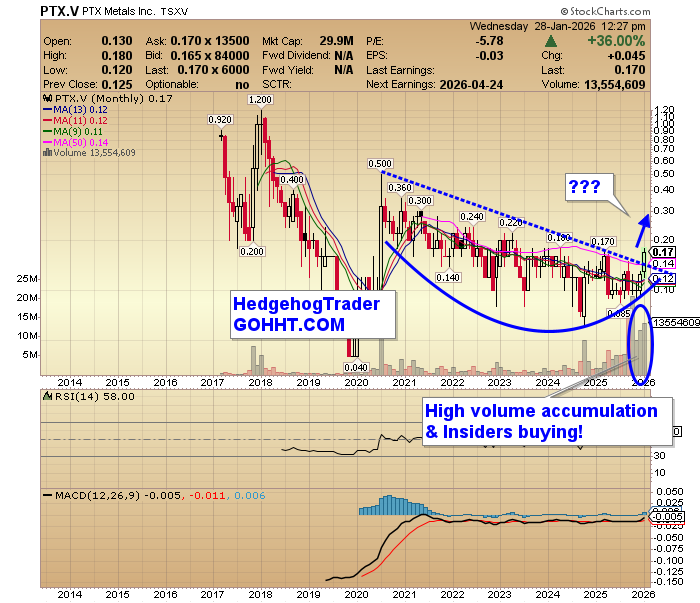Click the 1.200 peak price label
The height and width of the screenshot is (603, 700).
click(x=260, y=100)
